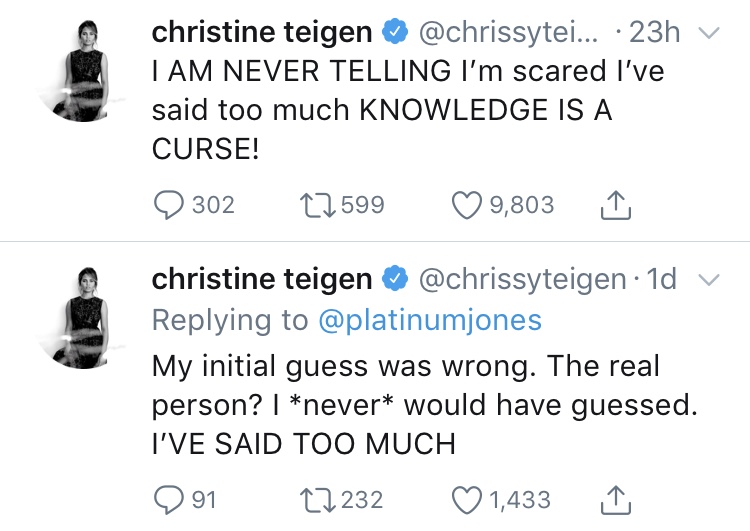The width and height of the screenshot is (750, 531).
Task: Click the 1d timestamp on the reply tweet
Action: coord(661,280)
